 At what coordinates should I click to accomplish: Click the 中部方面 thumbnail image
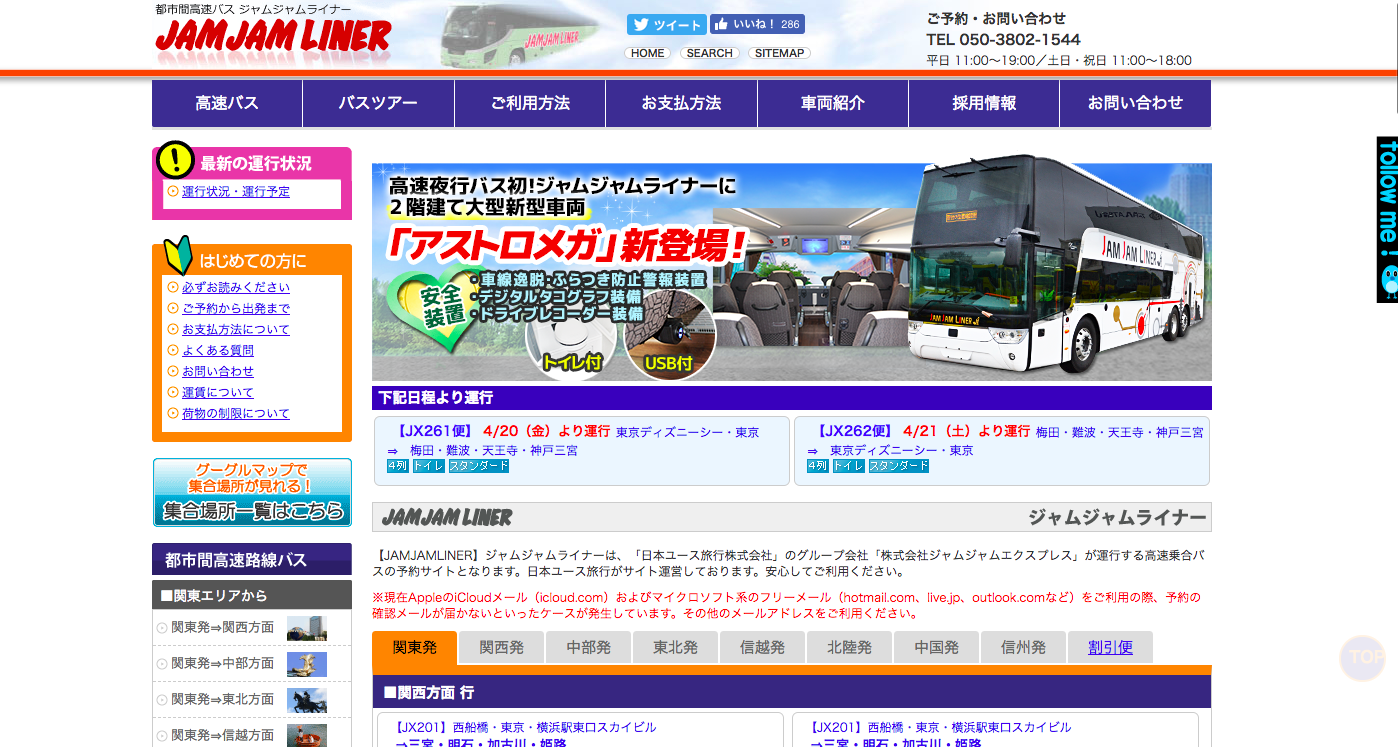307,664
